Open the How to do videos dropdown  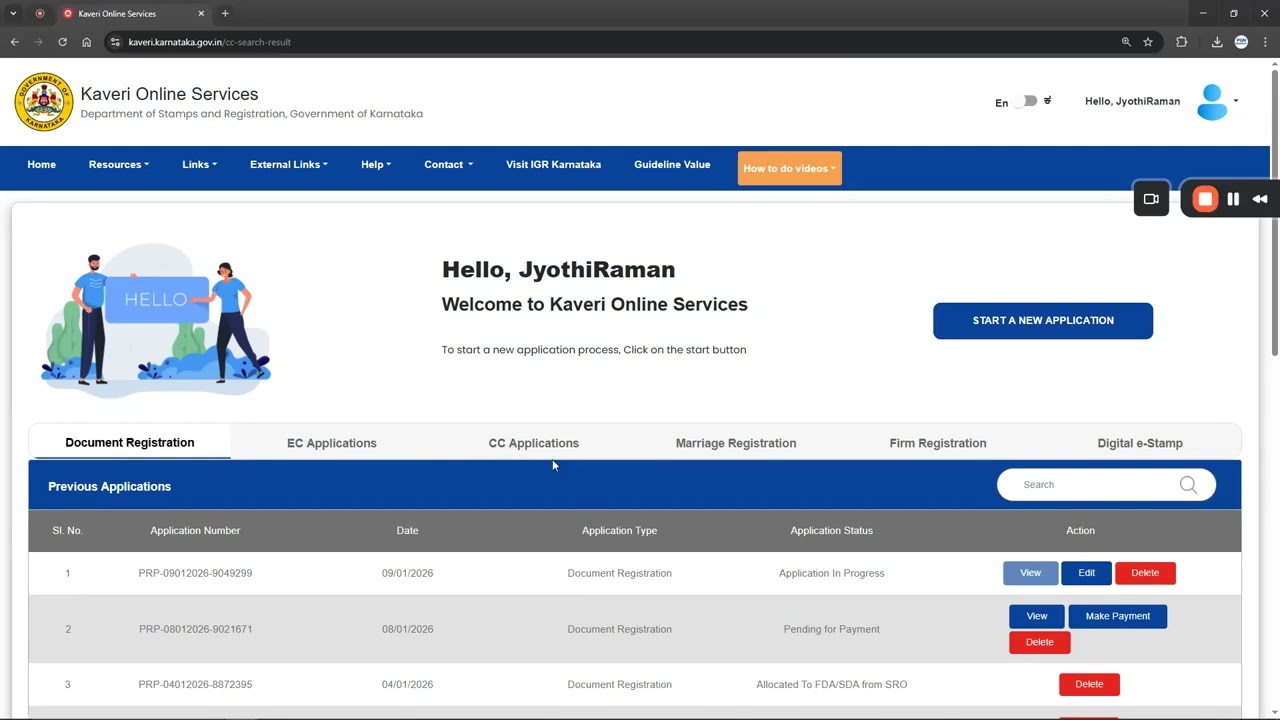click(x=790, y=168)
